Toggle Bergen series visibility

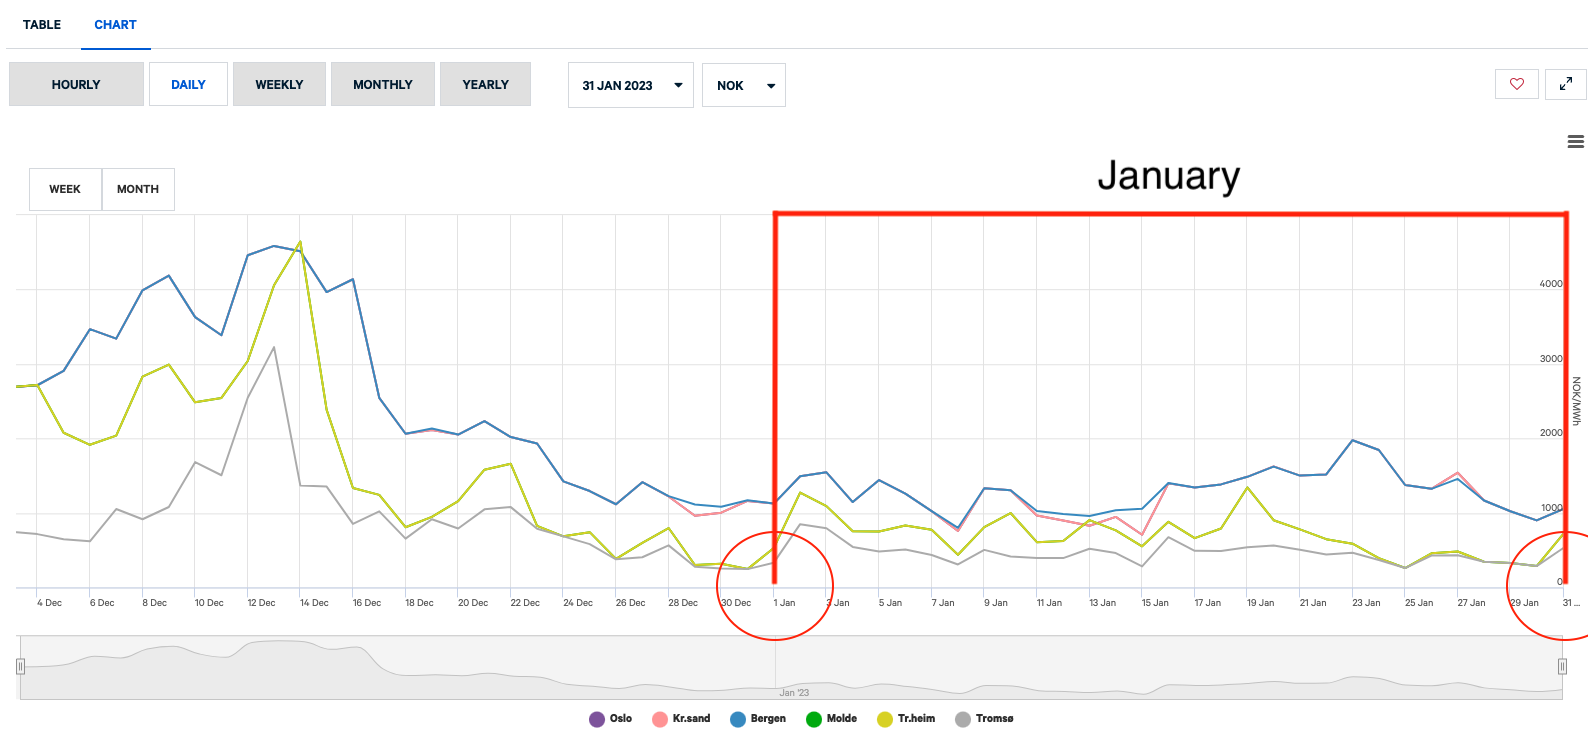point(758,719)
